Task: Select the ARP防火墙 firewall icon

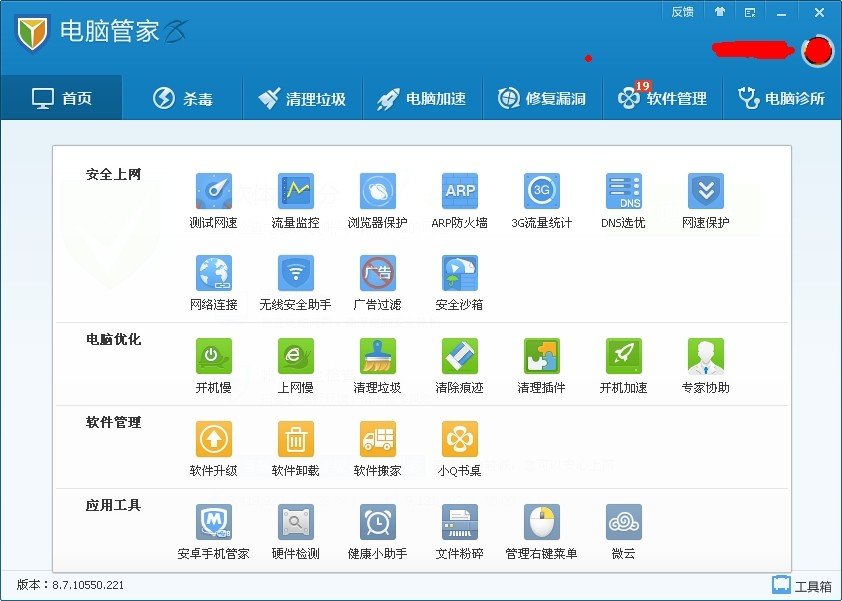Action: 459,191
